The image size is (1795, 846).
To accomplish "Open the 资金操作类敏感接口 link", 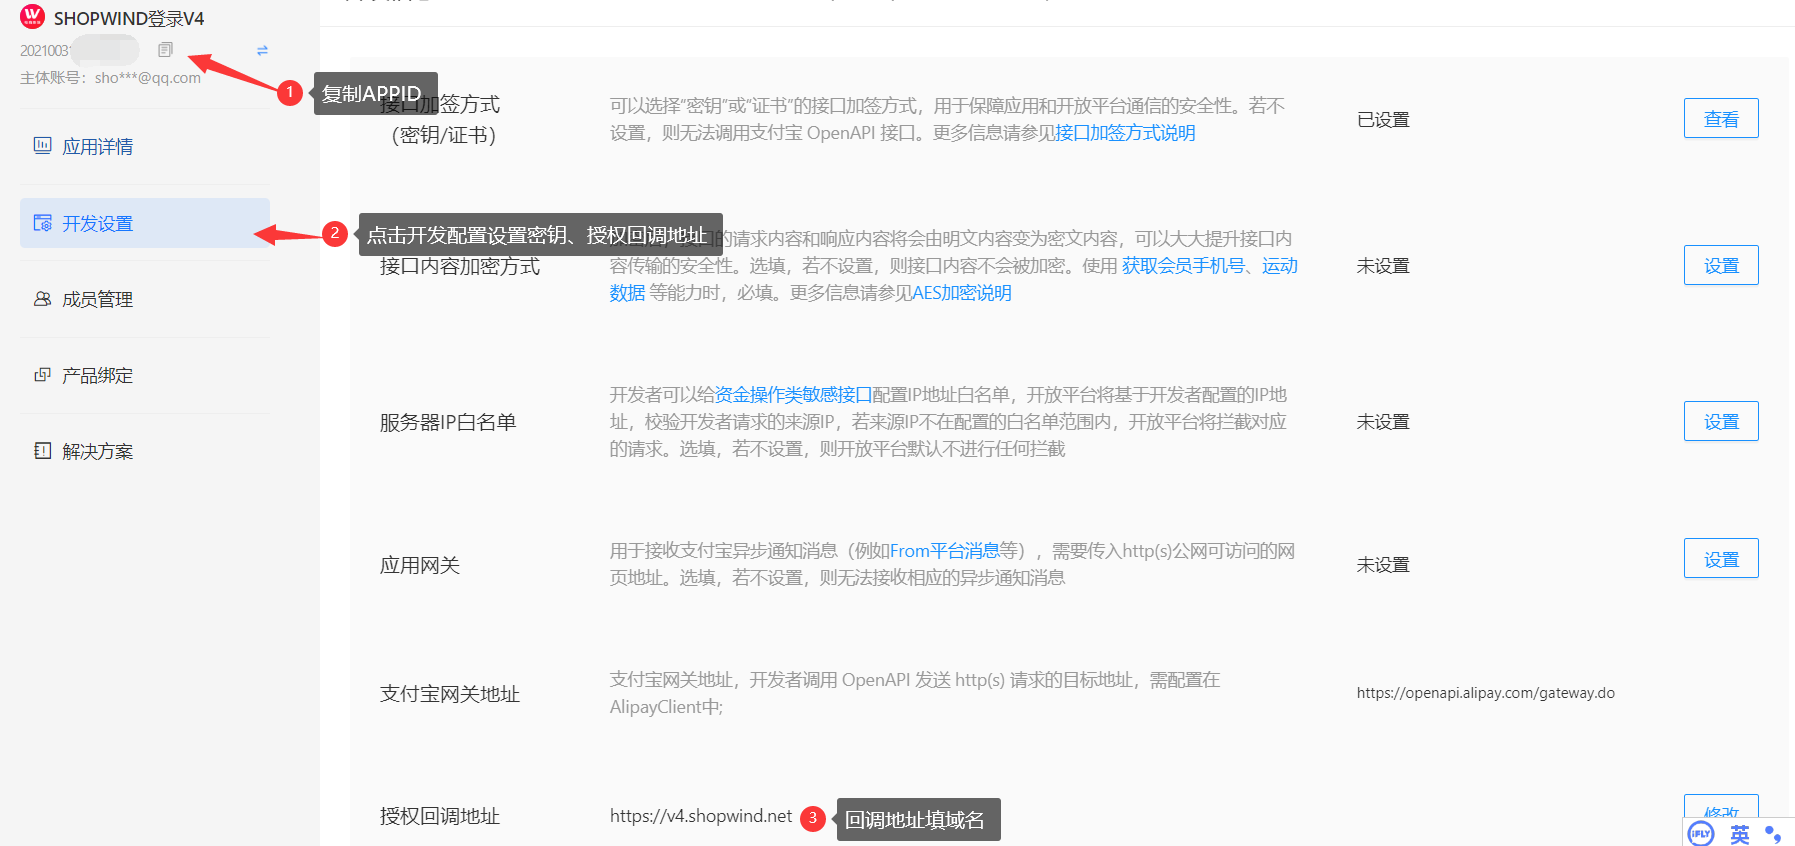I will [793, 395].
